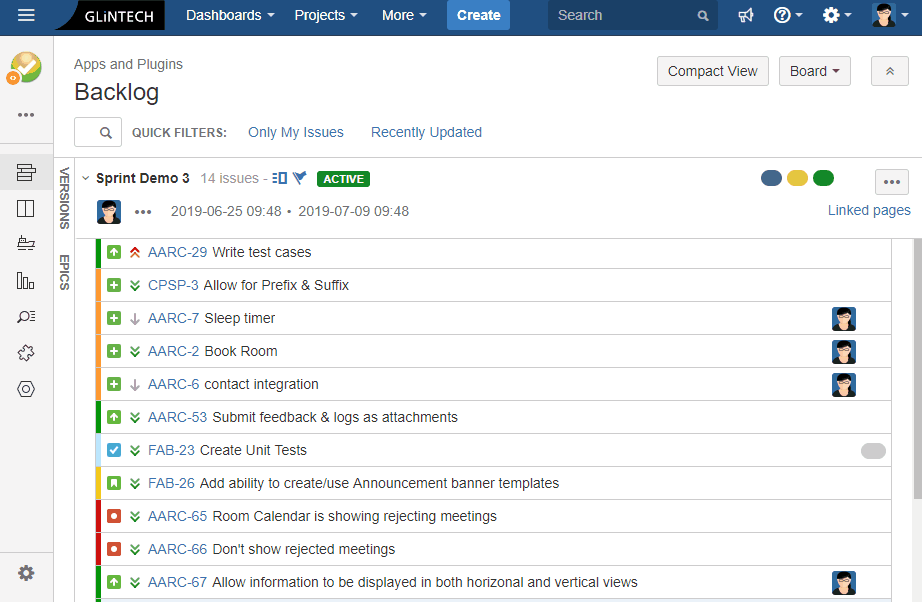Open the Dashboards menu
This screenshot has width=922, height=602.
tap(230, 15)
